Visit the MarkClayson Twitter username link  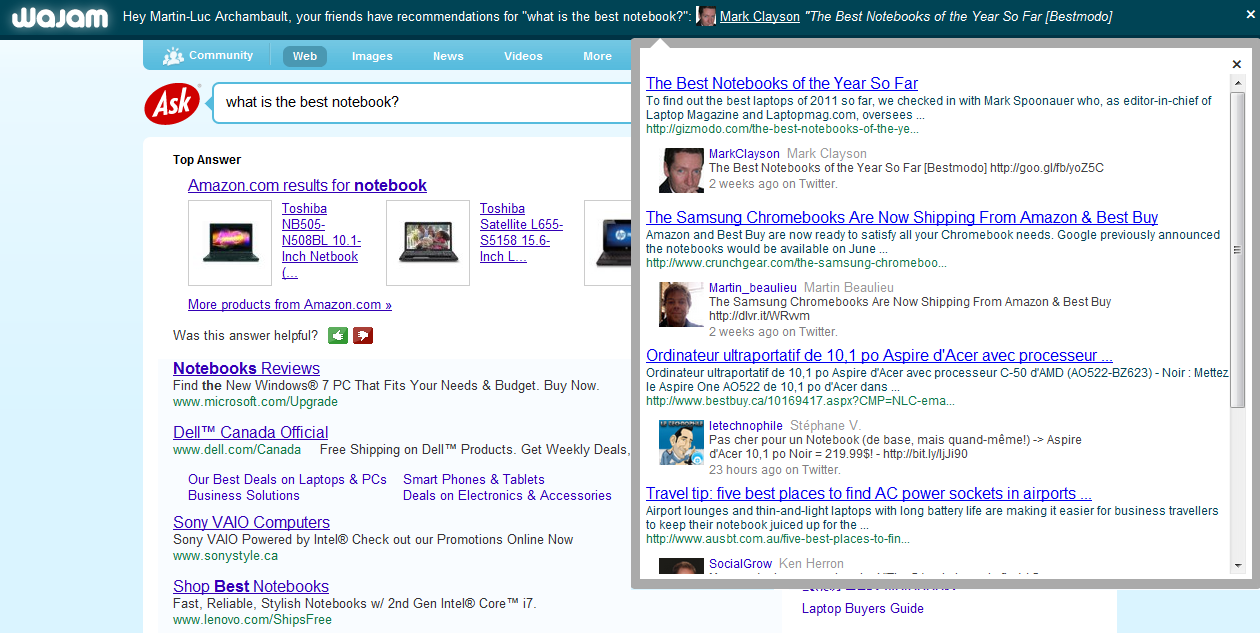click(x=744, y=154)
